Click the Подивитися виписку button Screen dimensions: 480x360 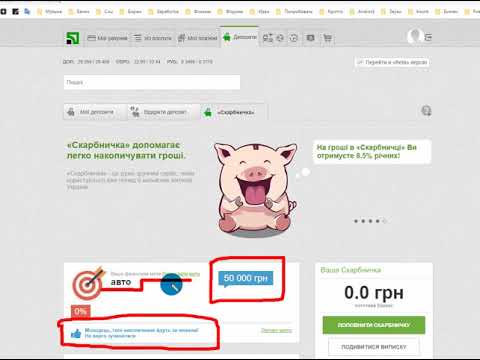tap(374, 347)
